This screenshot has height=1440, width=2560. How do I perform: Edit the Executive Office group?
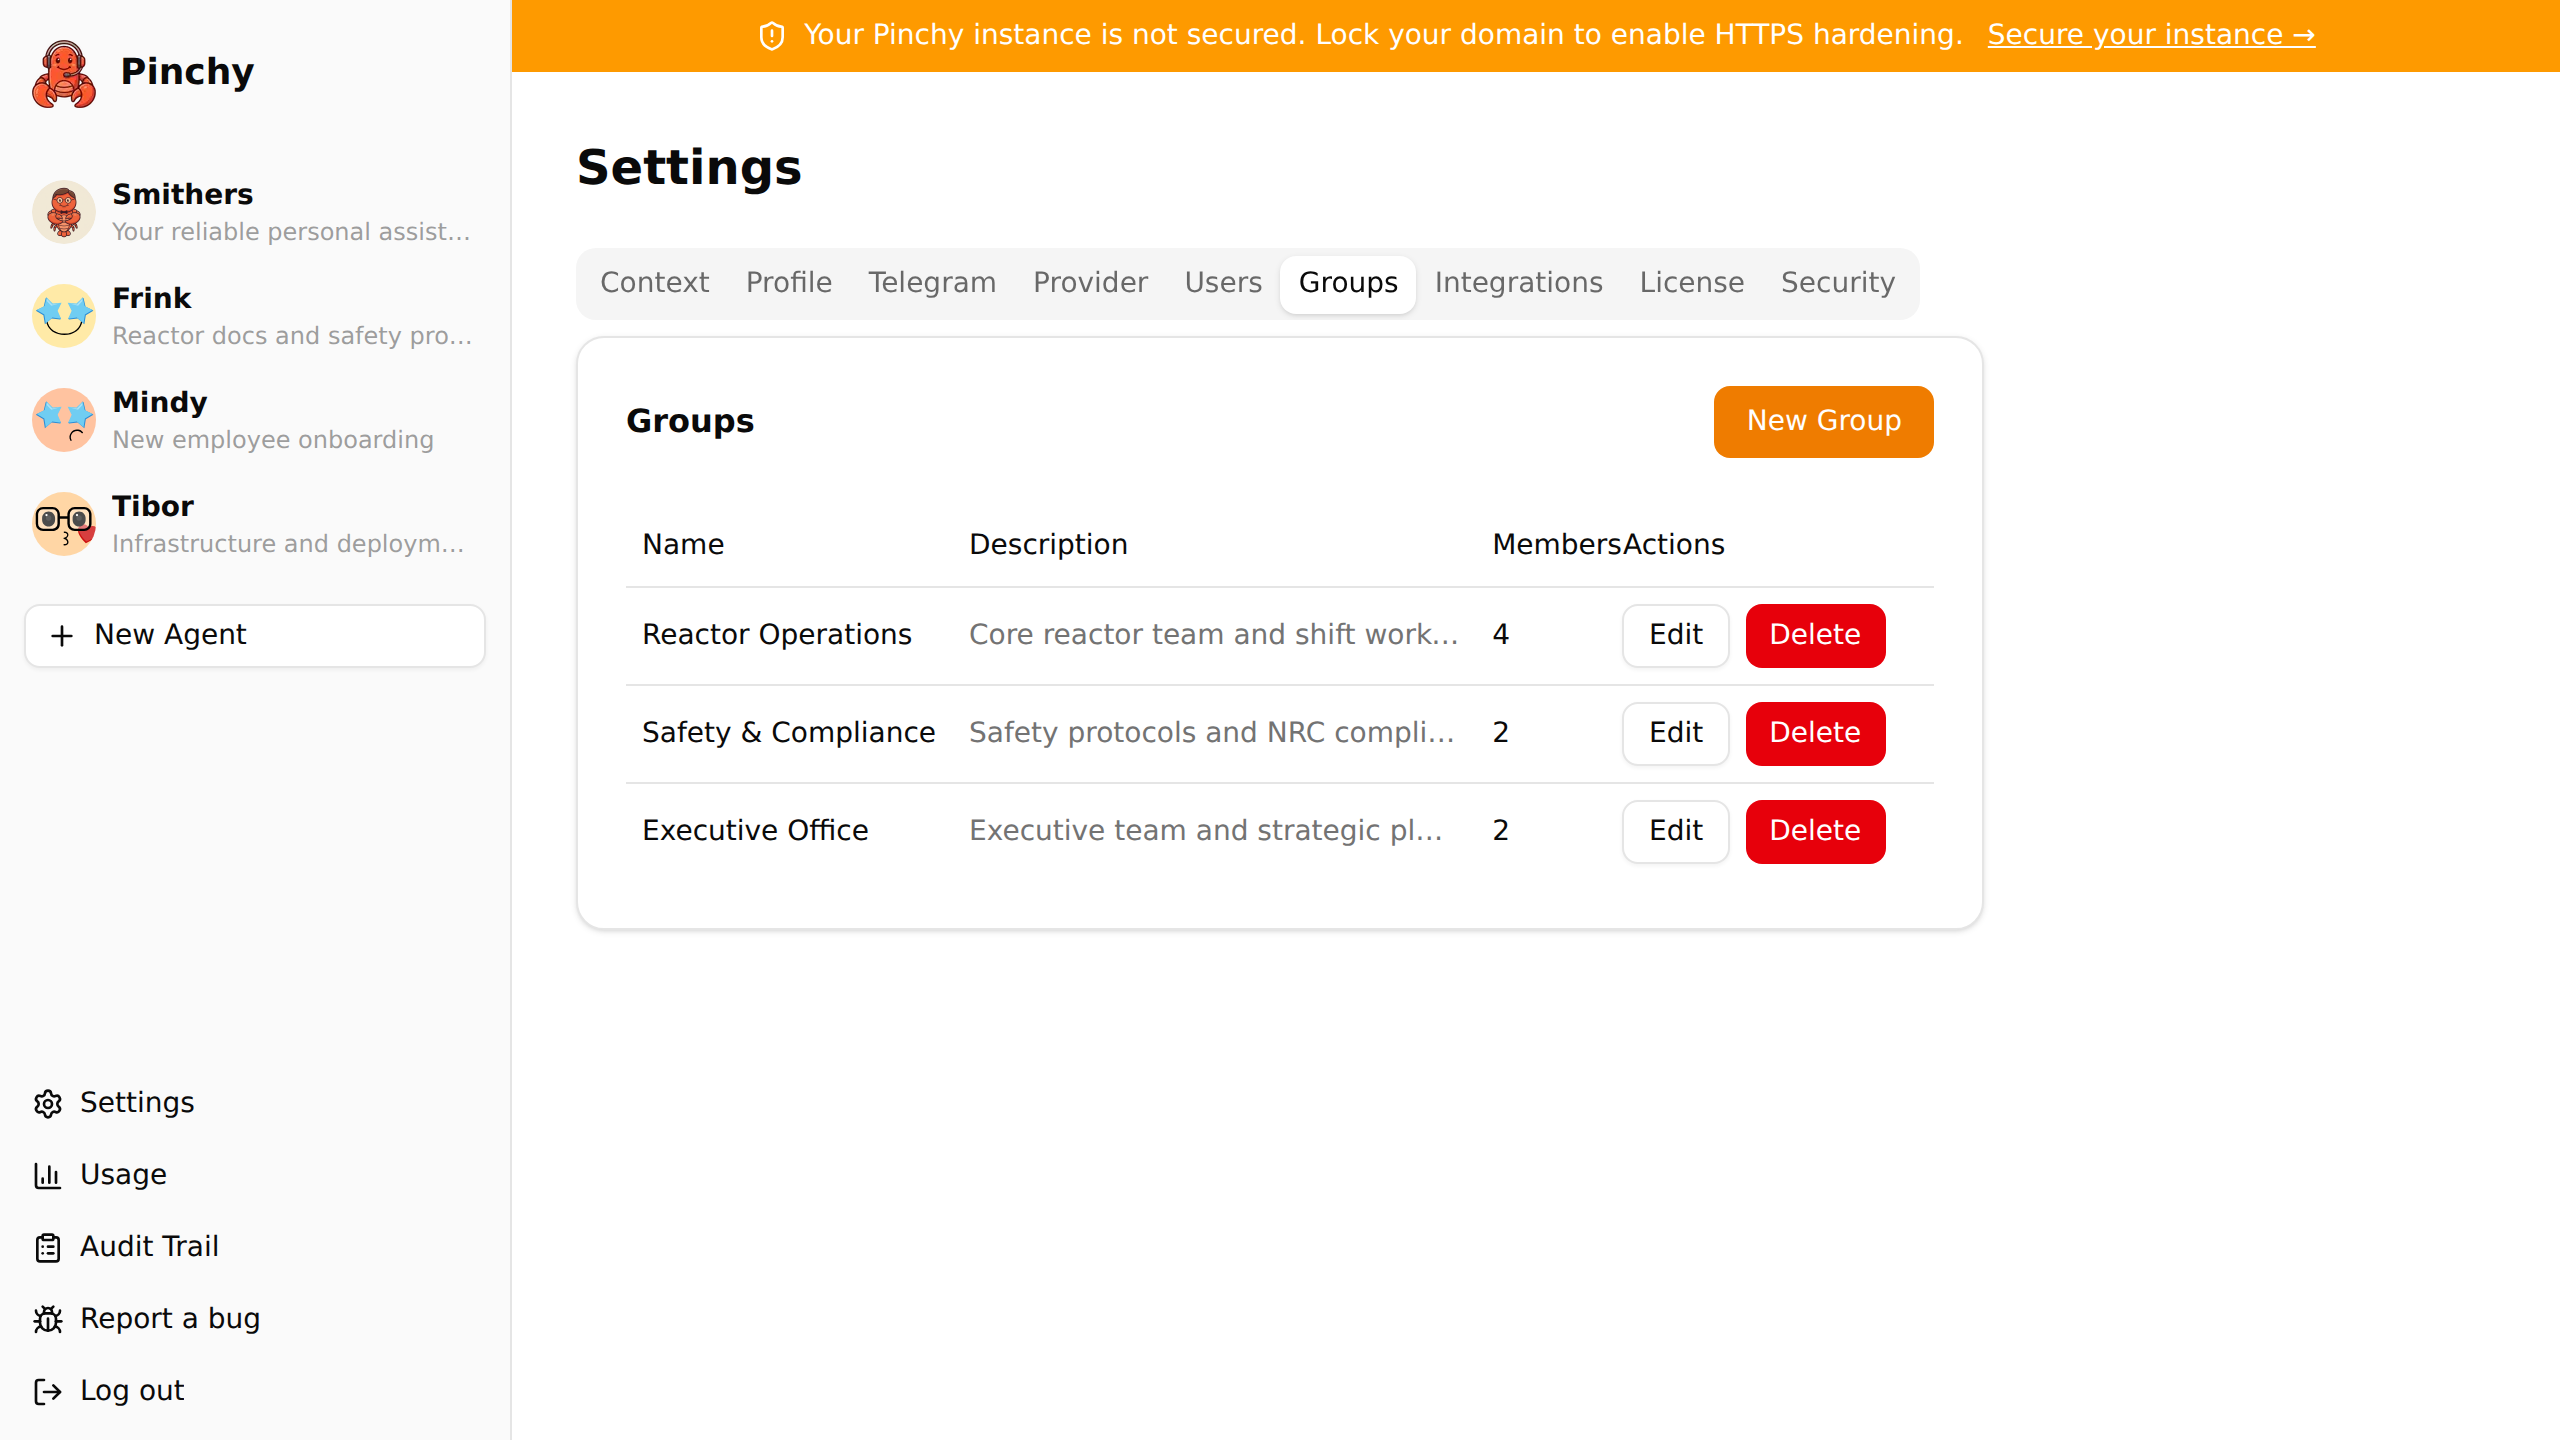1675,831
